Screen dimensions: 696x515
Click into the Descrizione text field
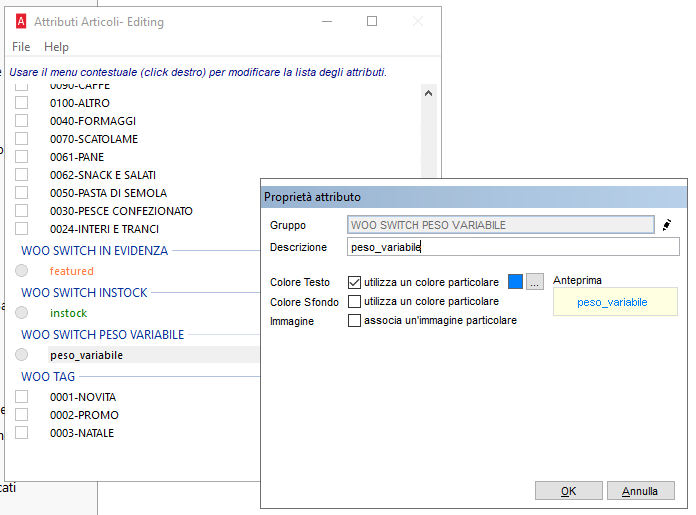click(x=513, y=247)
